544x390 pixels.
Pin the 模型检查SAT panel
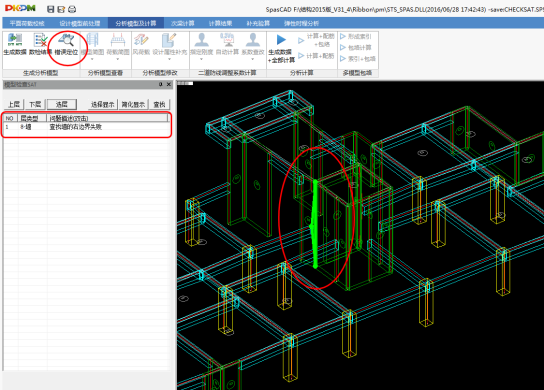pyautogui.click(x=161, y=84)
